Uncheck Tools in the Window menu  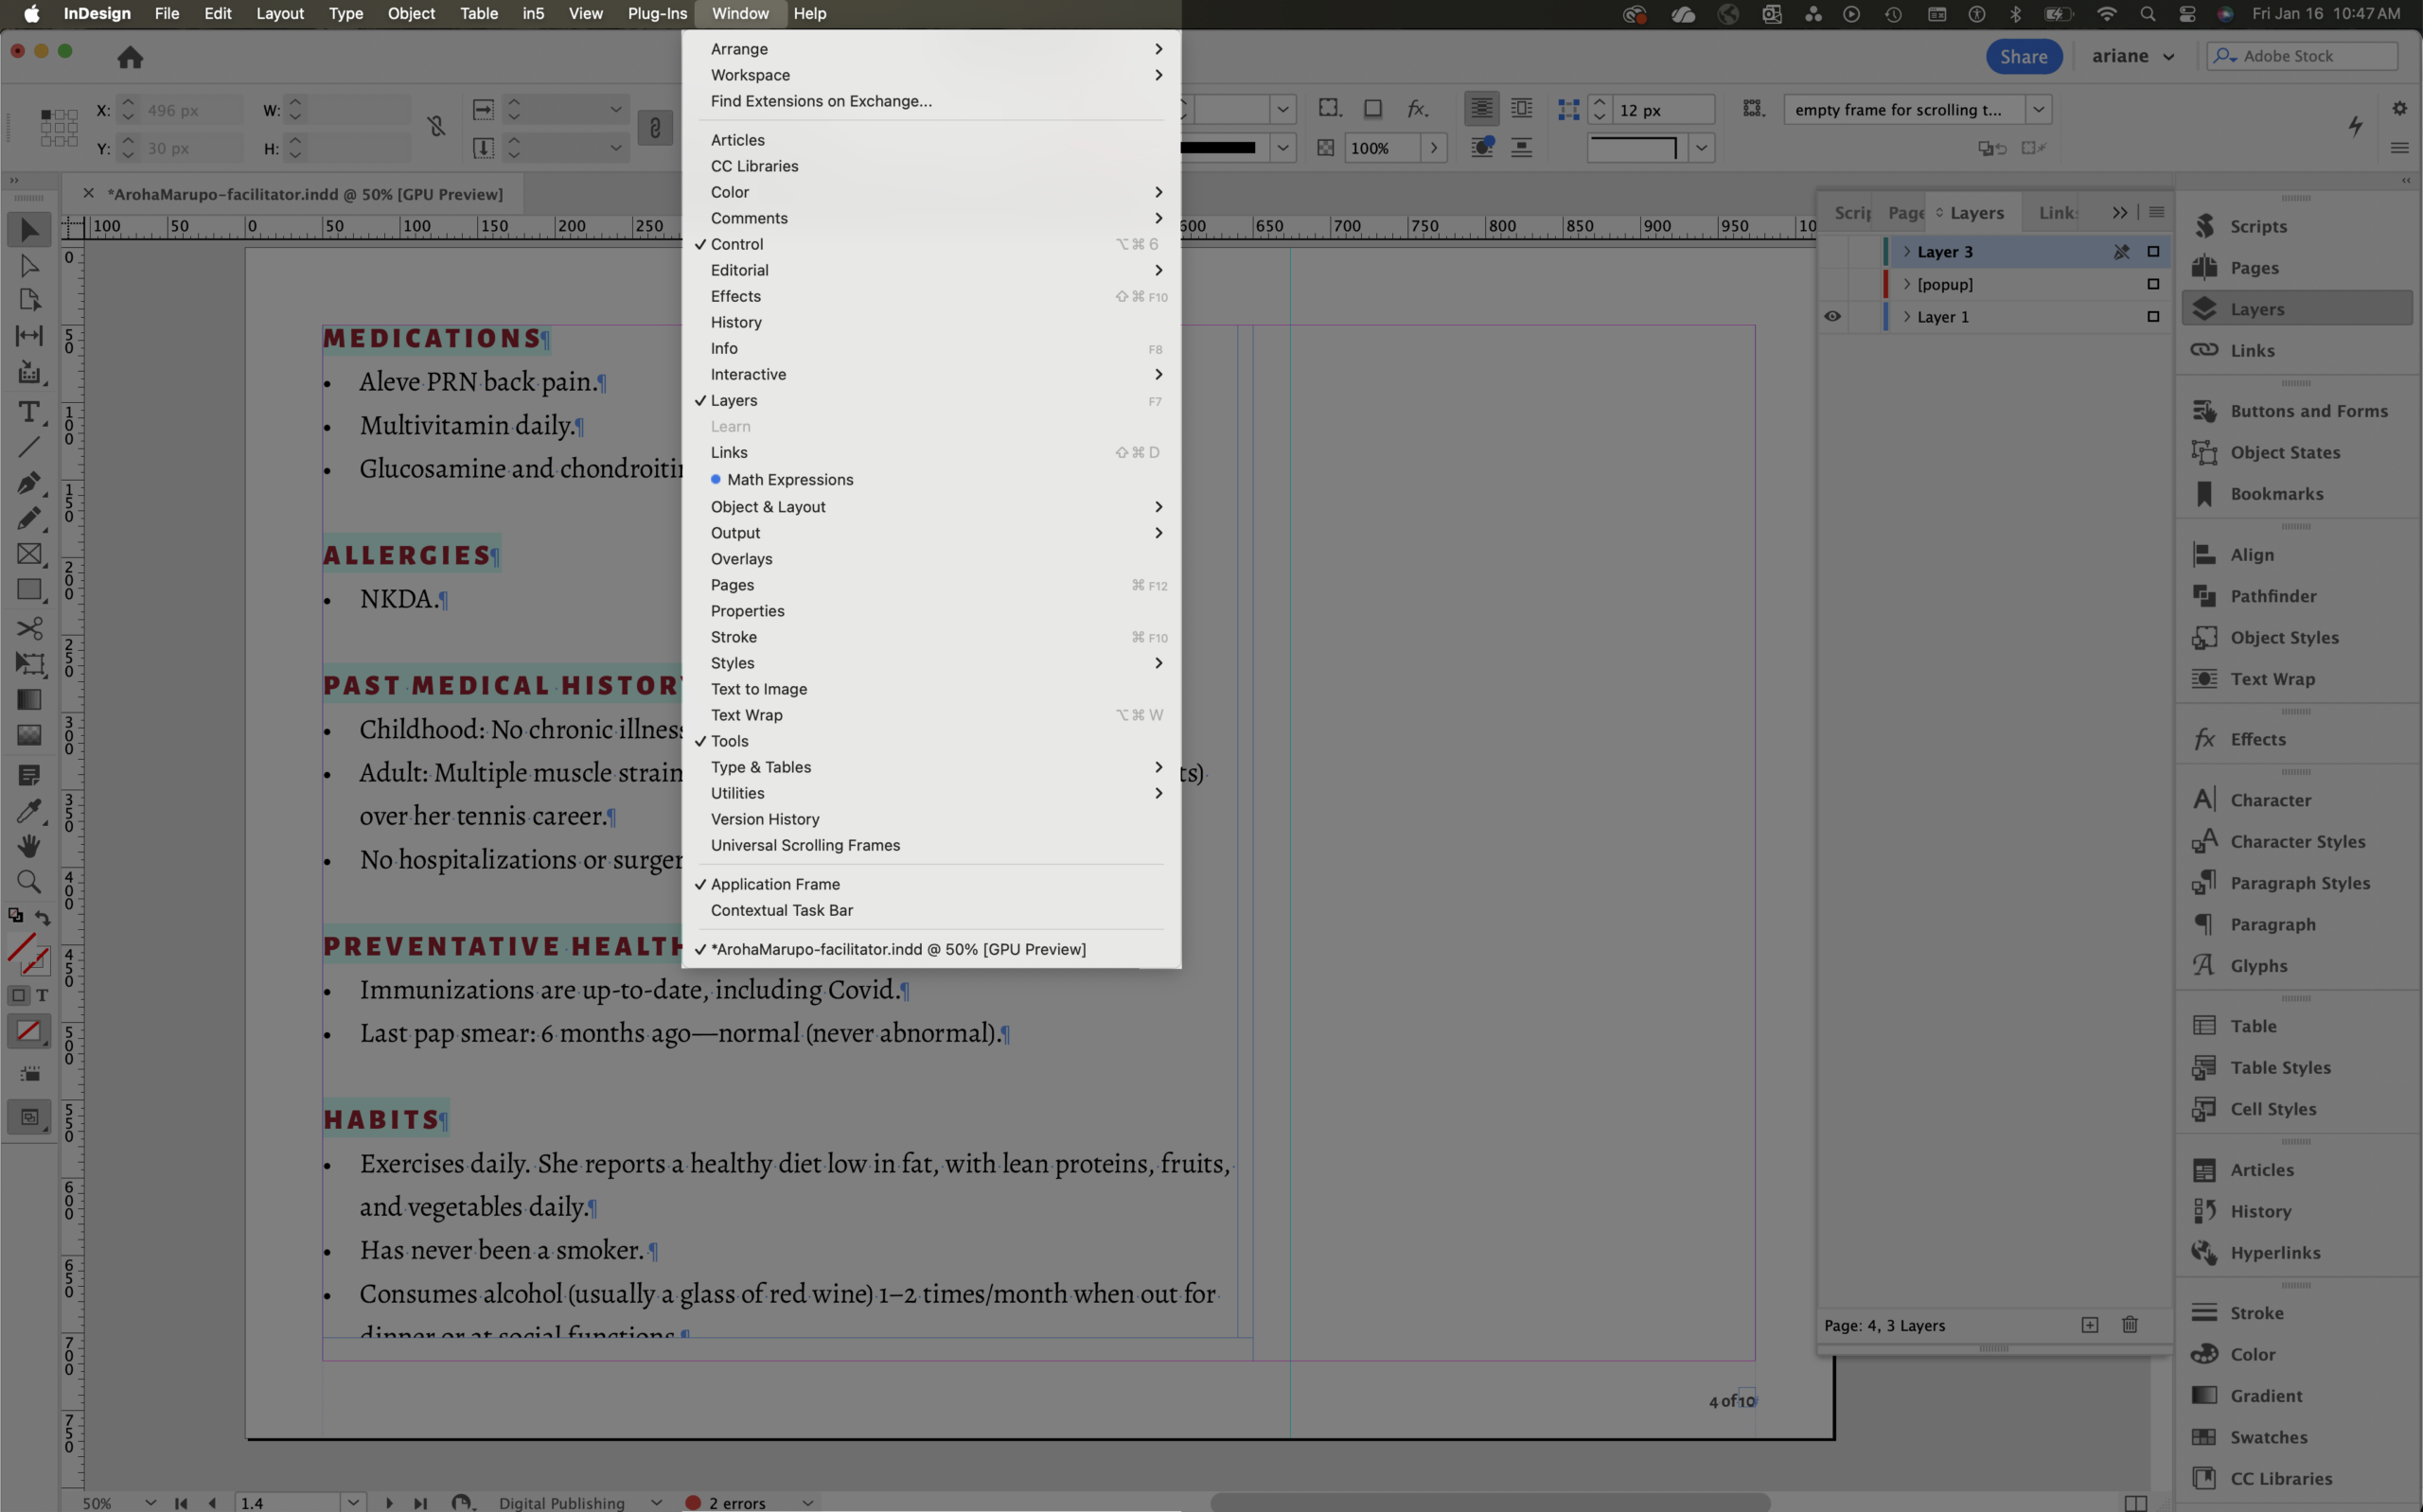pos(729,741)
